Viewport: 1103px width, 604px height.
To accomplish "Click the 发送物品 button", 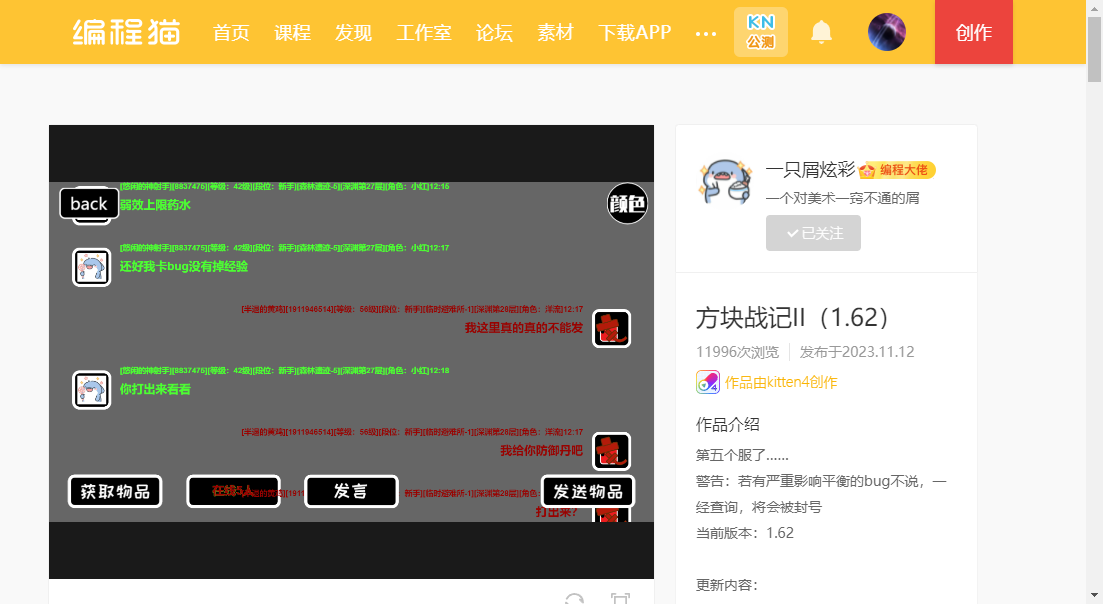I will [587, 491].
